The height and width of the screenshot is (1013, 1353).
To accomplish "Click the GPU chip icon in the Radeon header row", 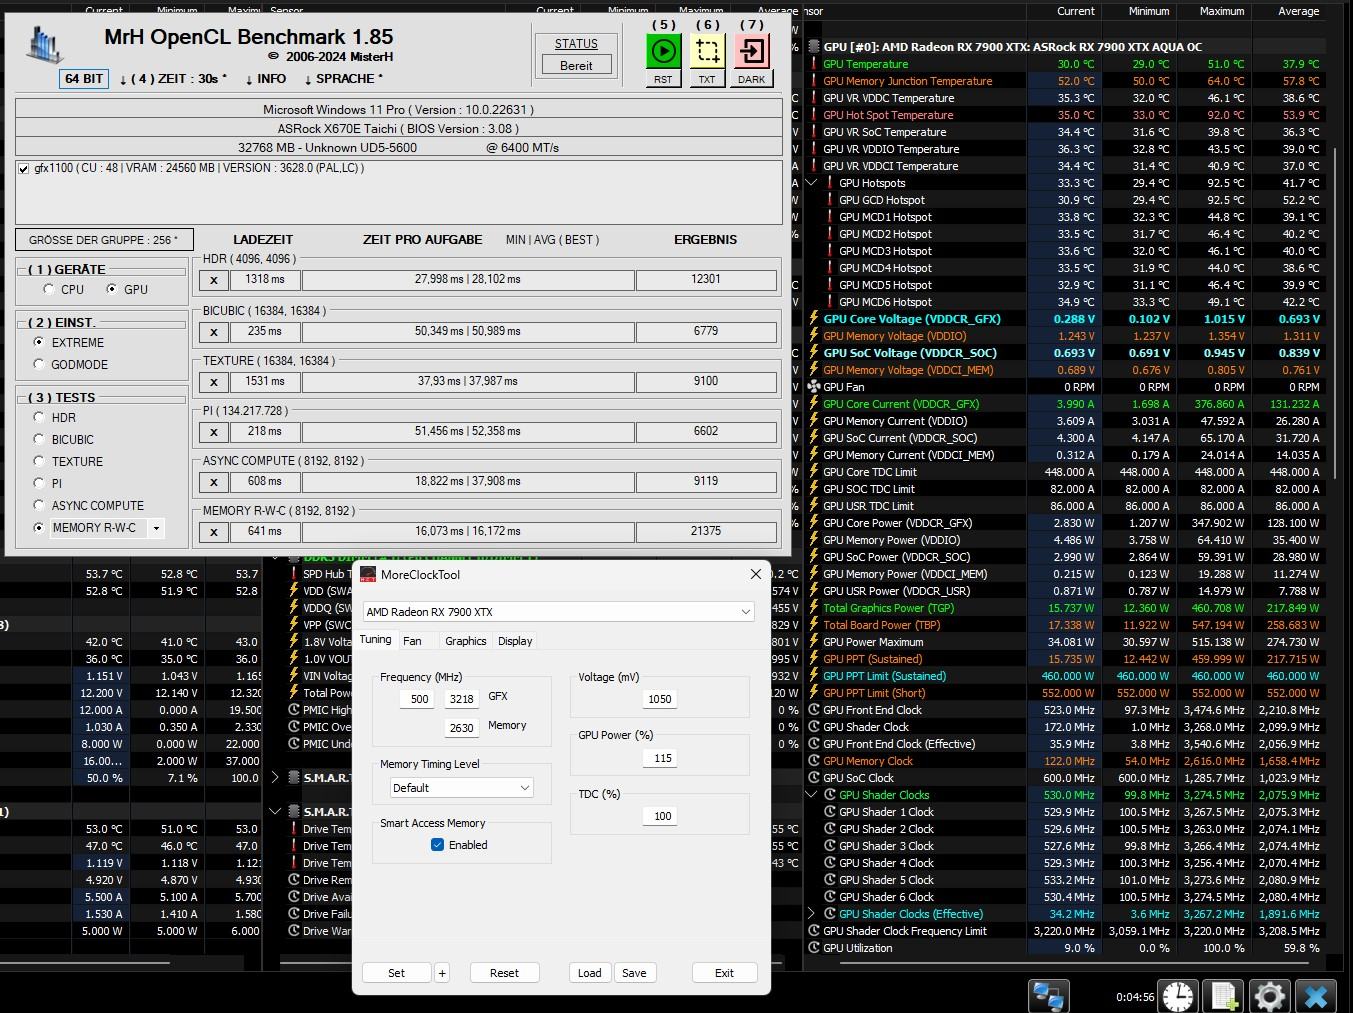I will 813,47.
